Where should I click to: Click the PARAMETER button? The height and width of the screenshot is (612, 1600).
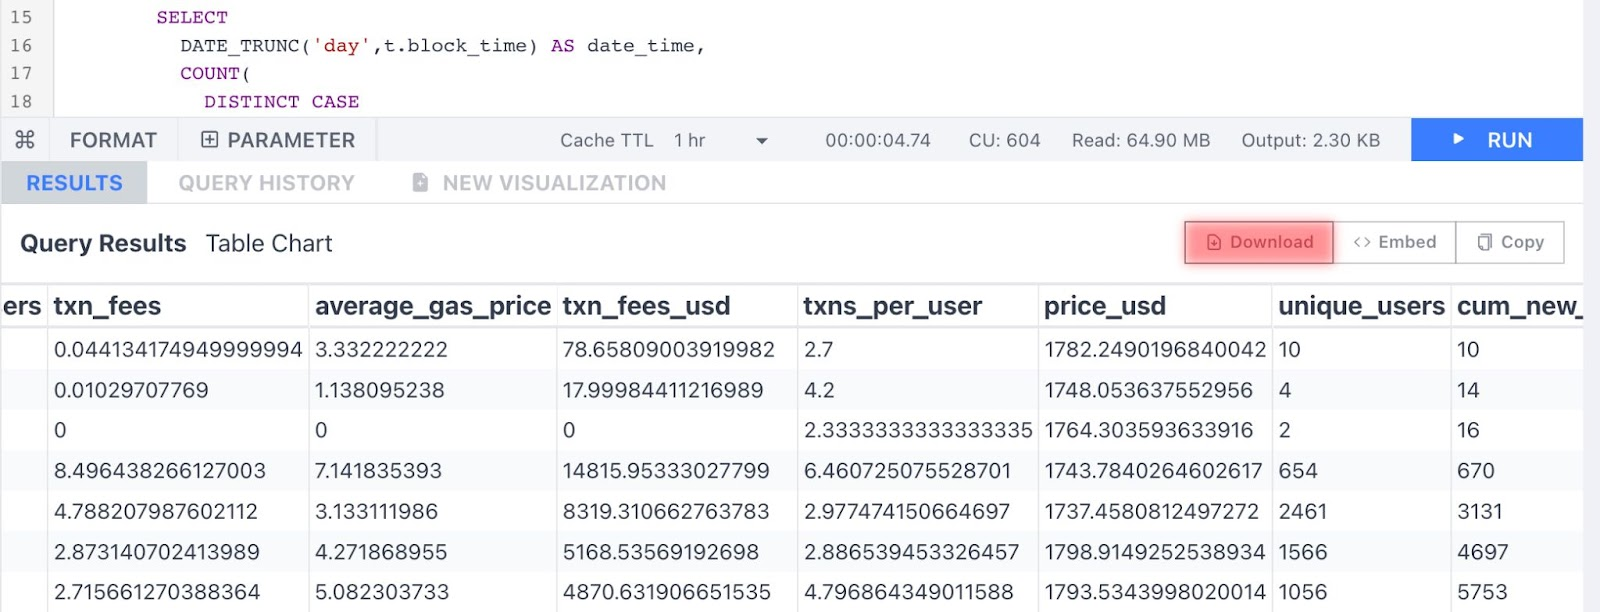[278, 140]
